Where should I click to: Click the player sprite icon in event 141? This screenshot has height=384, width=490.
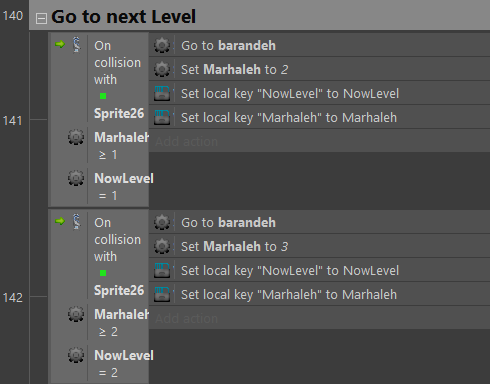point(77,45)
